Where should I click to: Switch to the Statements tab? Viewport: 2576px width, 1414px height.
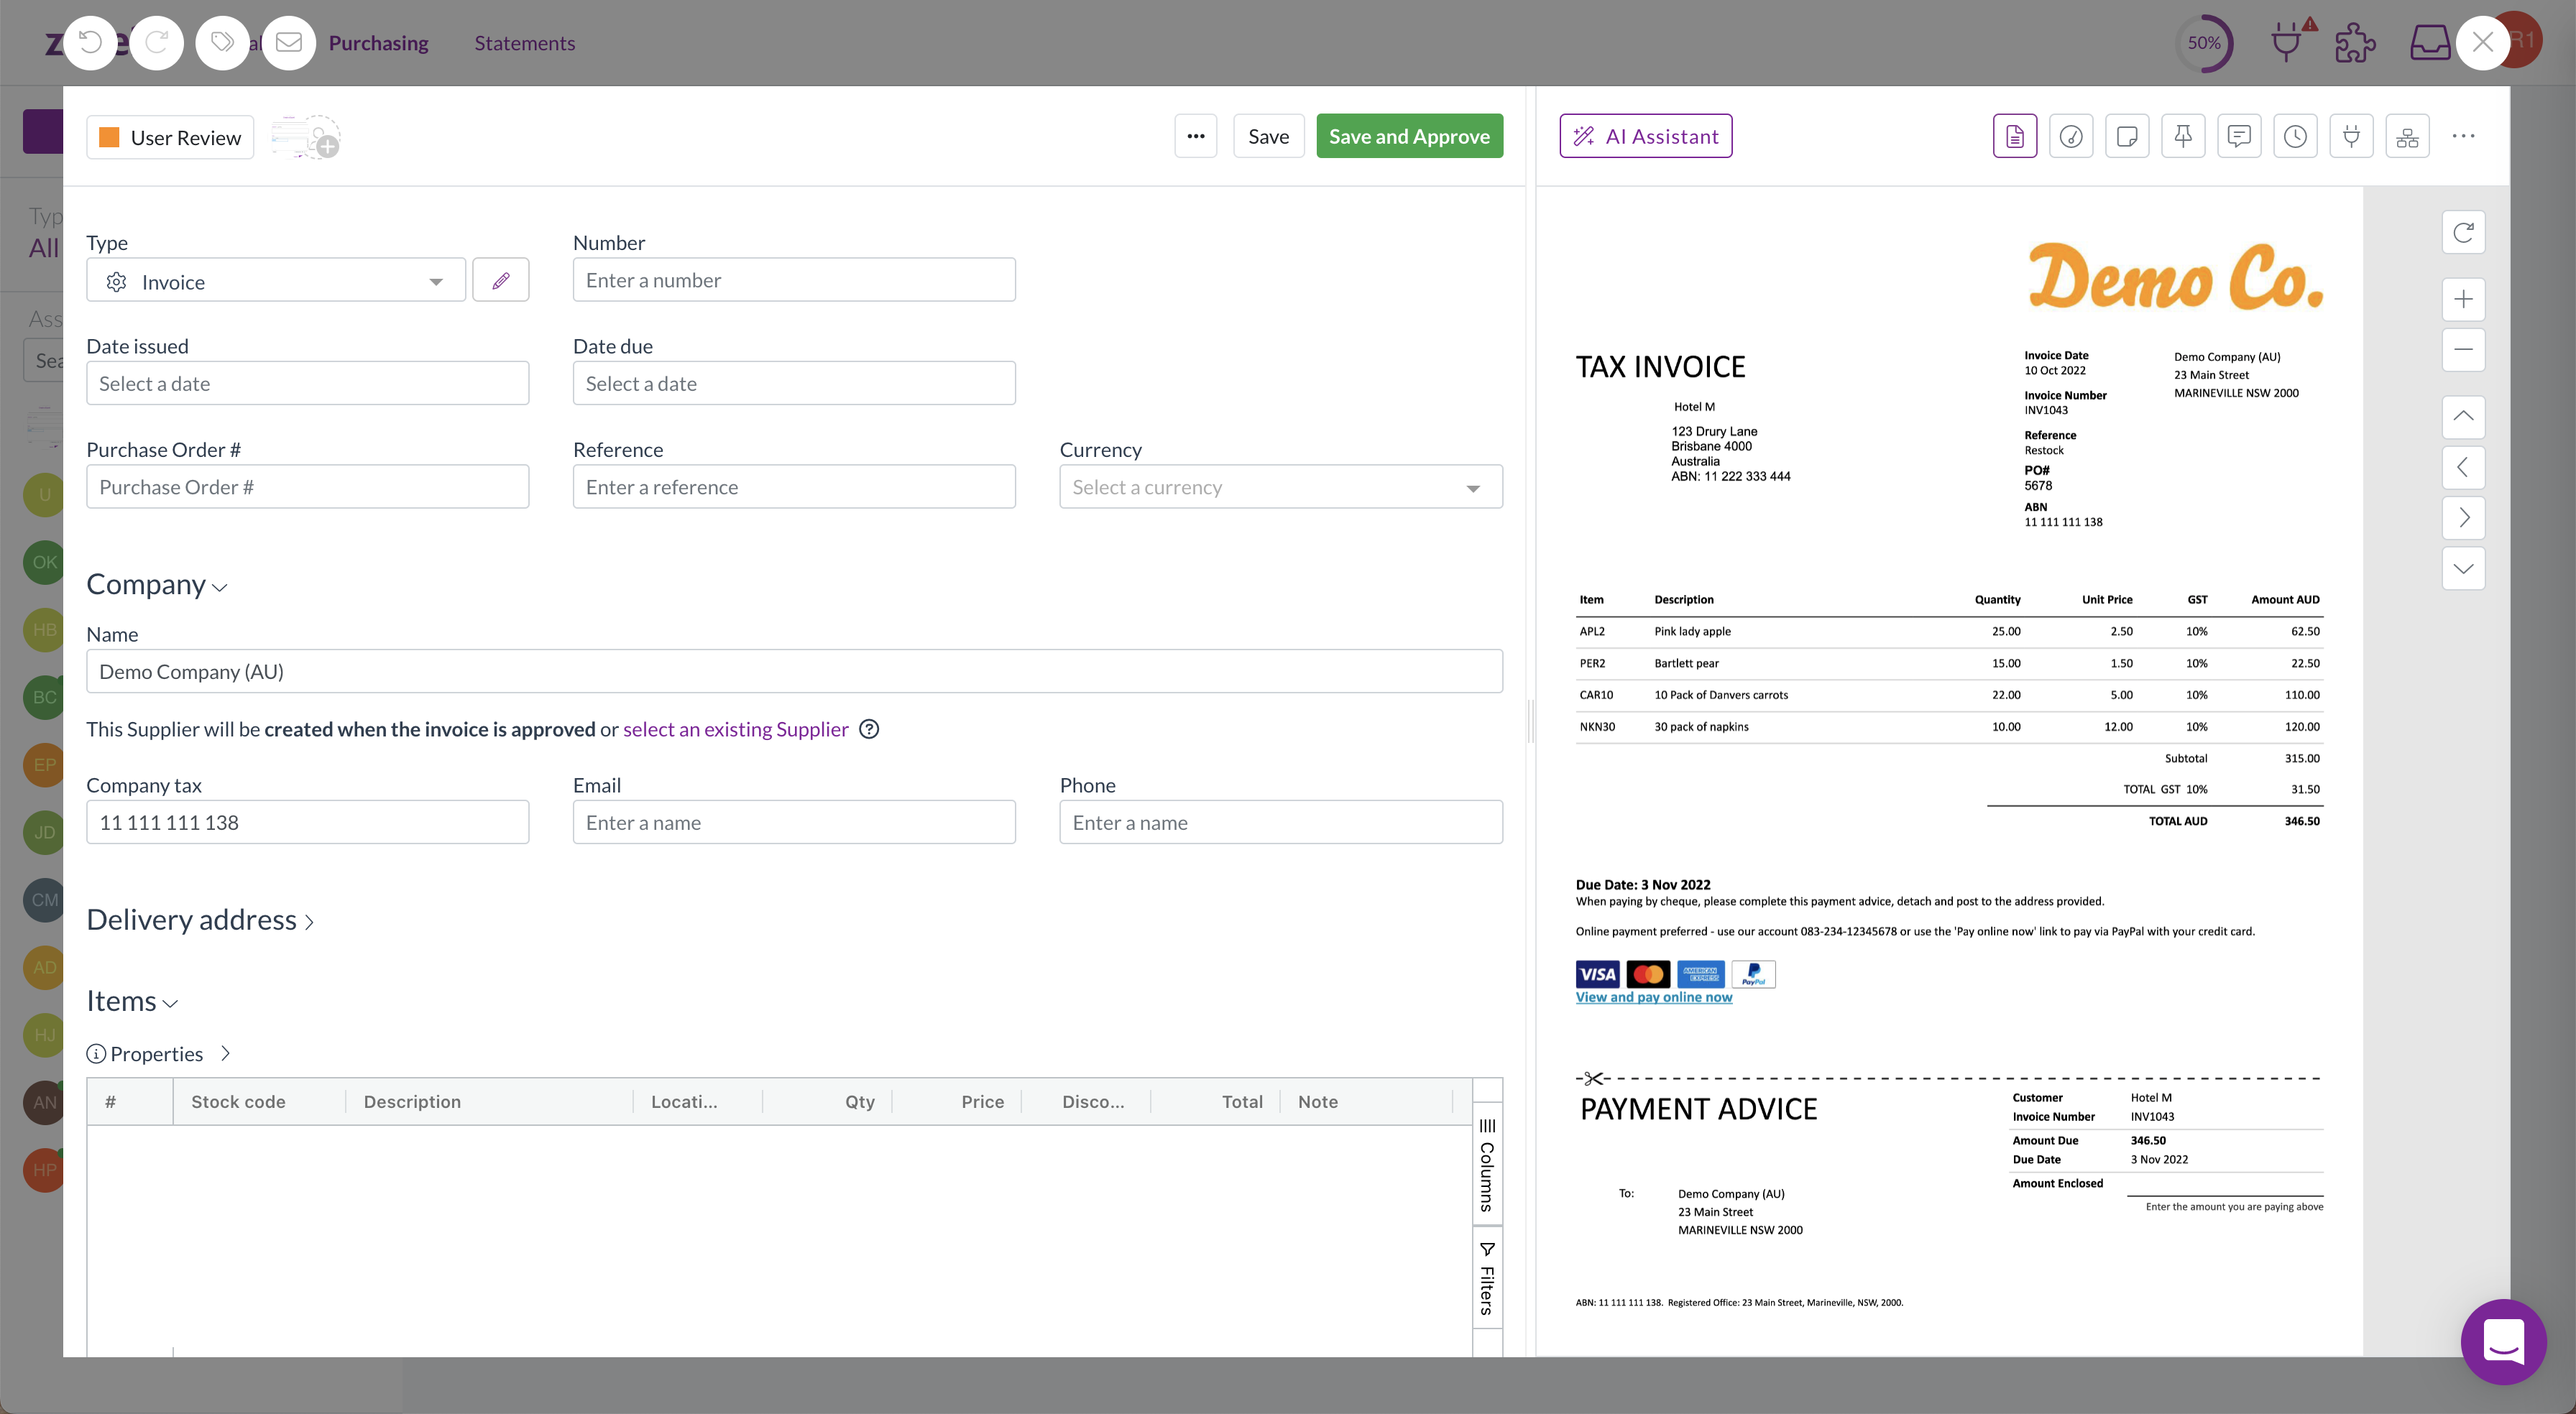click(x=524, y=43)
